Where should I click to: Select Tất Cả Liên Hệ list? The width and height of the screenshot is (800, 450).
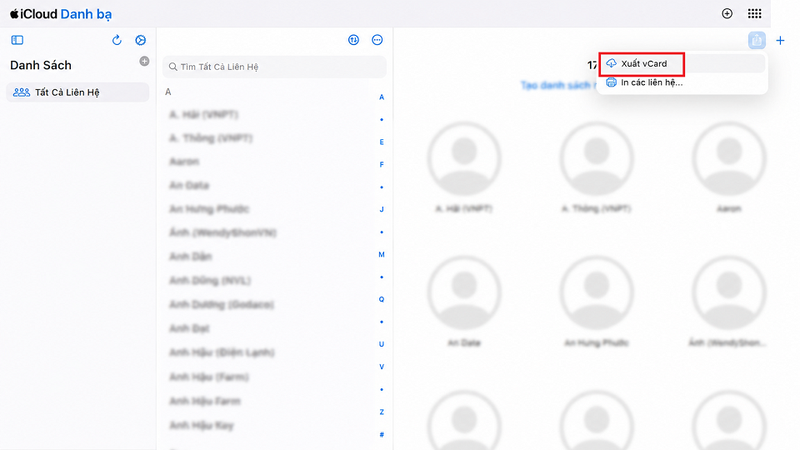tap(78, 92)
